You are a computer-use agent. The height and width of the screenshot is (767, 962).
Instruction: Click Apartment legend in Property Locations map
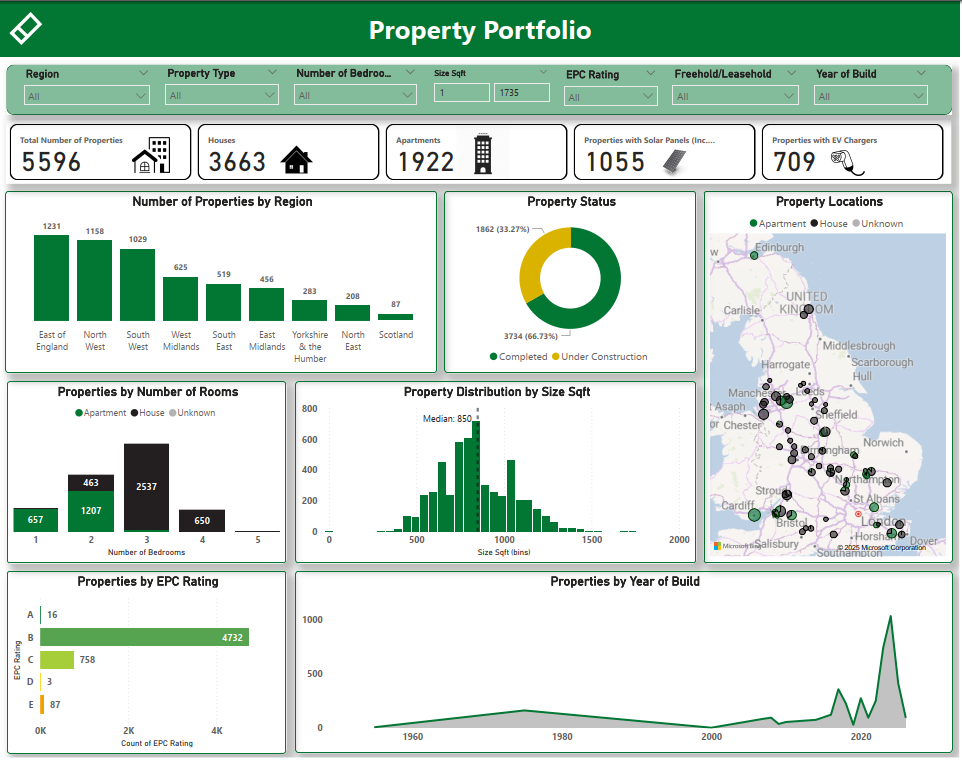tap(777, 223)
